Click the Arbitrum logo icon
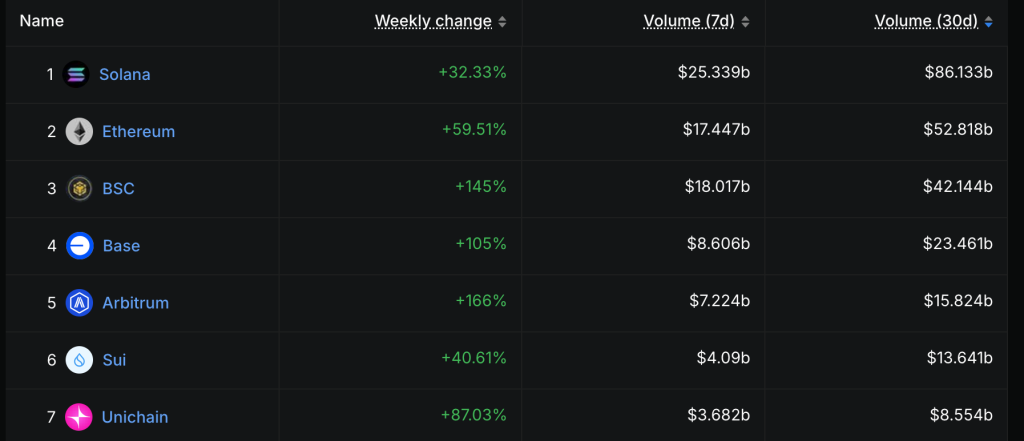The height and width of the screenshot is (441, 1024). click(x=79, y=303)
